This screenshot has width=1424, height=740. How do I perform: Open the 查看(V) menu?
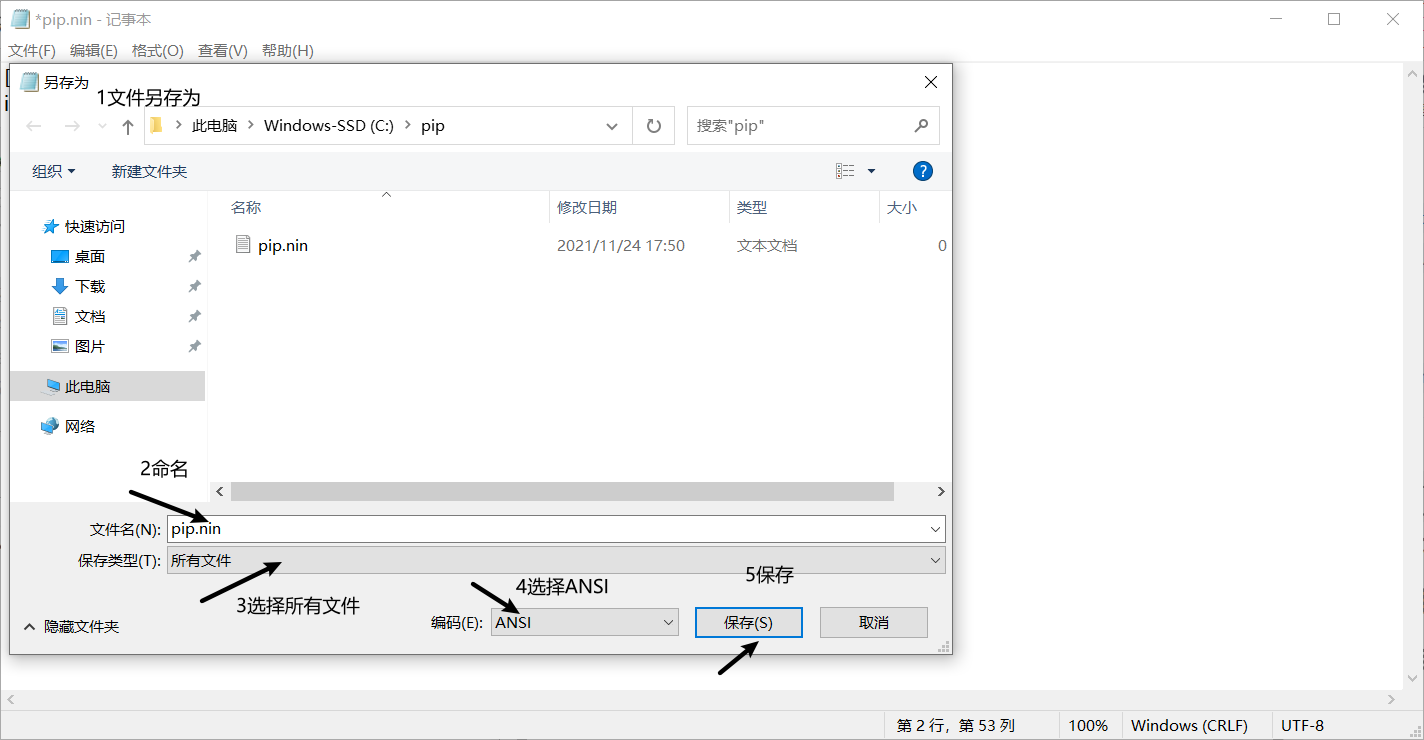[223, 50]
